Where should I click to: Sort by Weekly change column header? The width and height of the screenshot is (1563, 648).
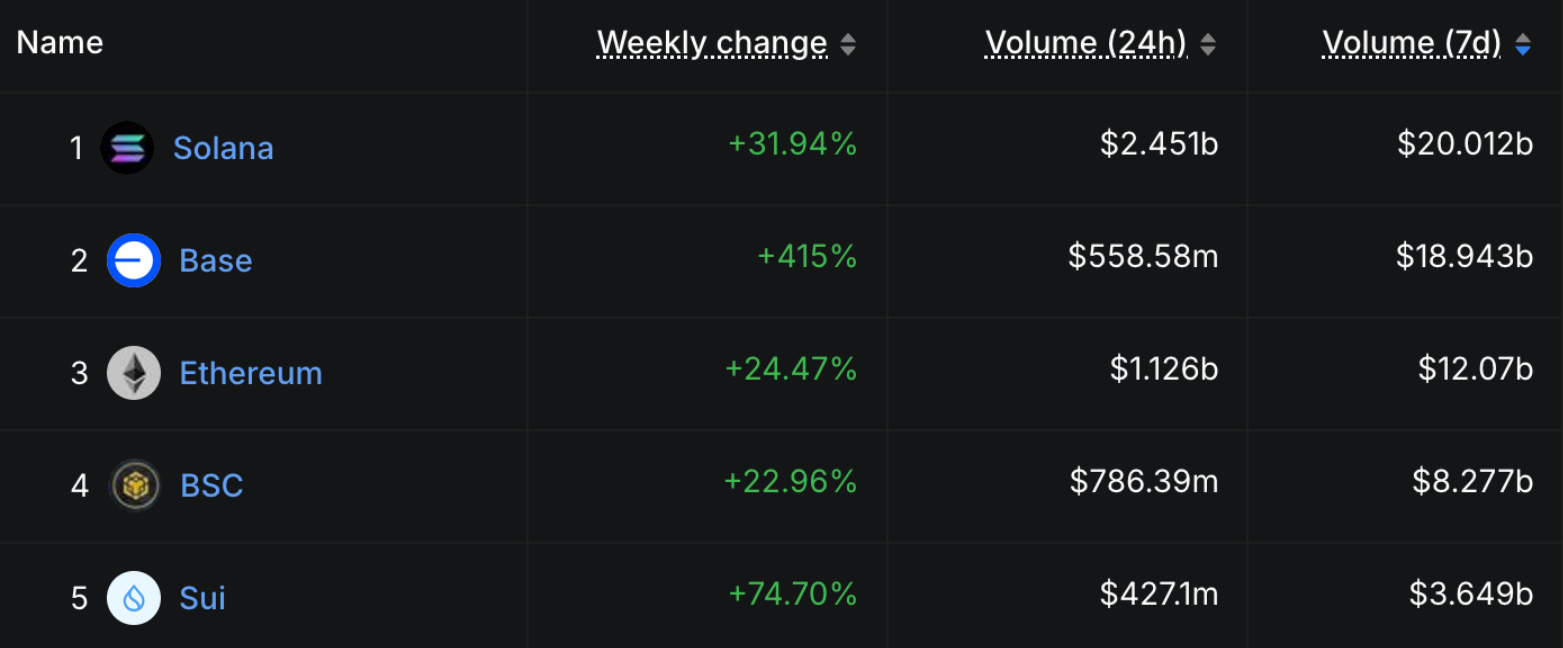click(x=712, y=43)
